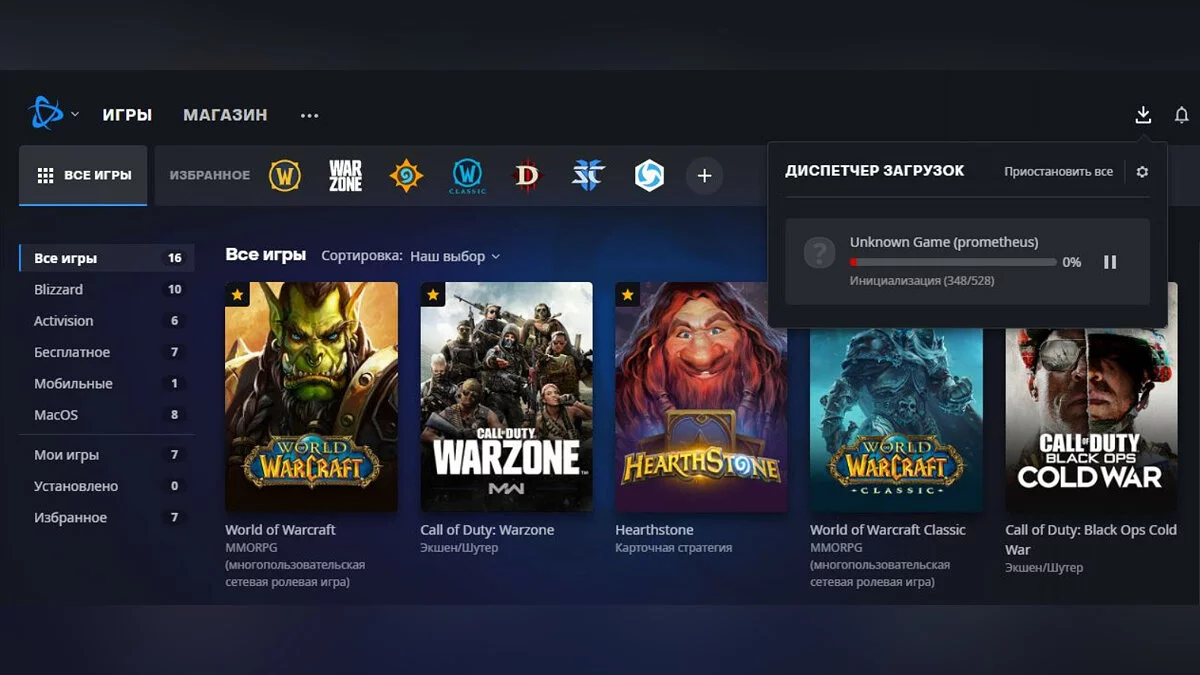The height and width of the screenshot is (675, 1200).
Task: Click the Все игры section heading
Action: tap(265, 255)
